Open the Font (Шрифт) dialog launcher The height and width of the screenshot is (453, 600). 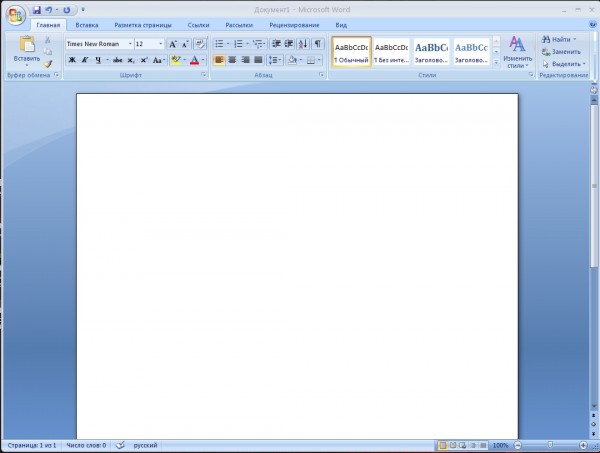tap(204, 75)
